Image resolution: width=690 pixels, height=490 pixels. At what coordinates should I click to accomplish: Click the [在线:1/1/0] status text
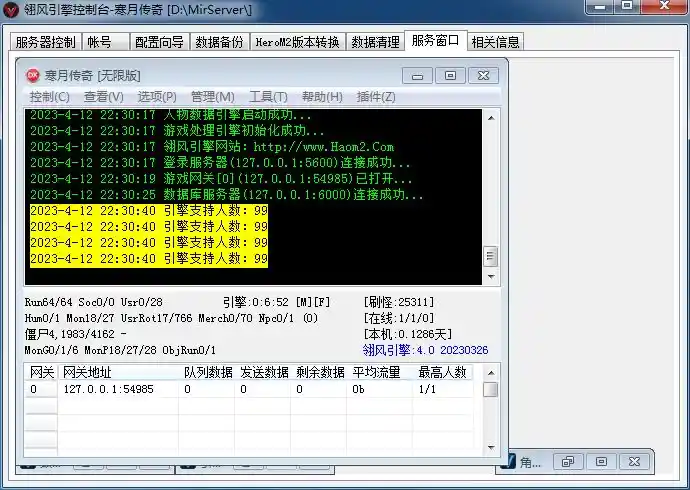pos(399,318)
